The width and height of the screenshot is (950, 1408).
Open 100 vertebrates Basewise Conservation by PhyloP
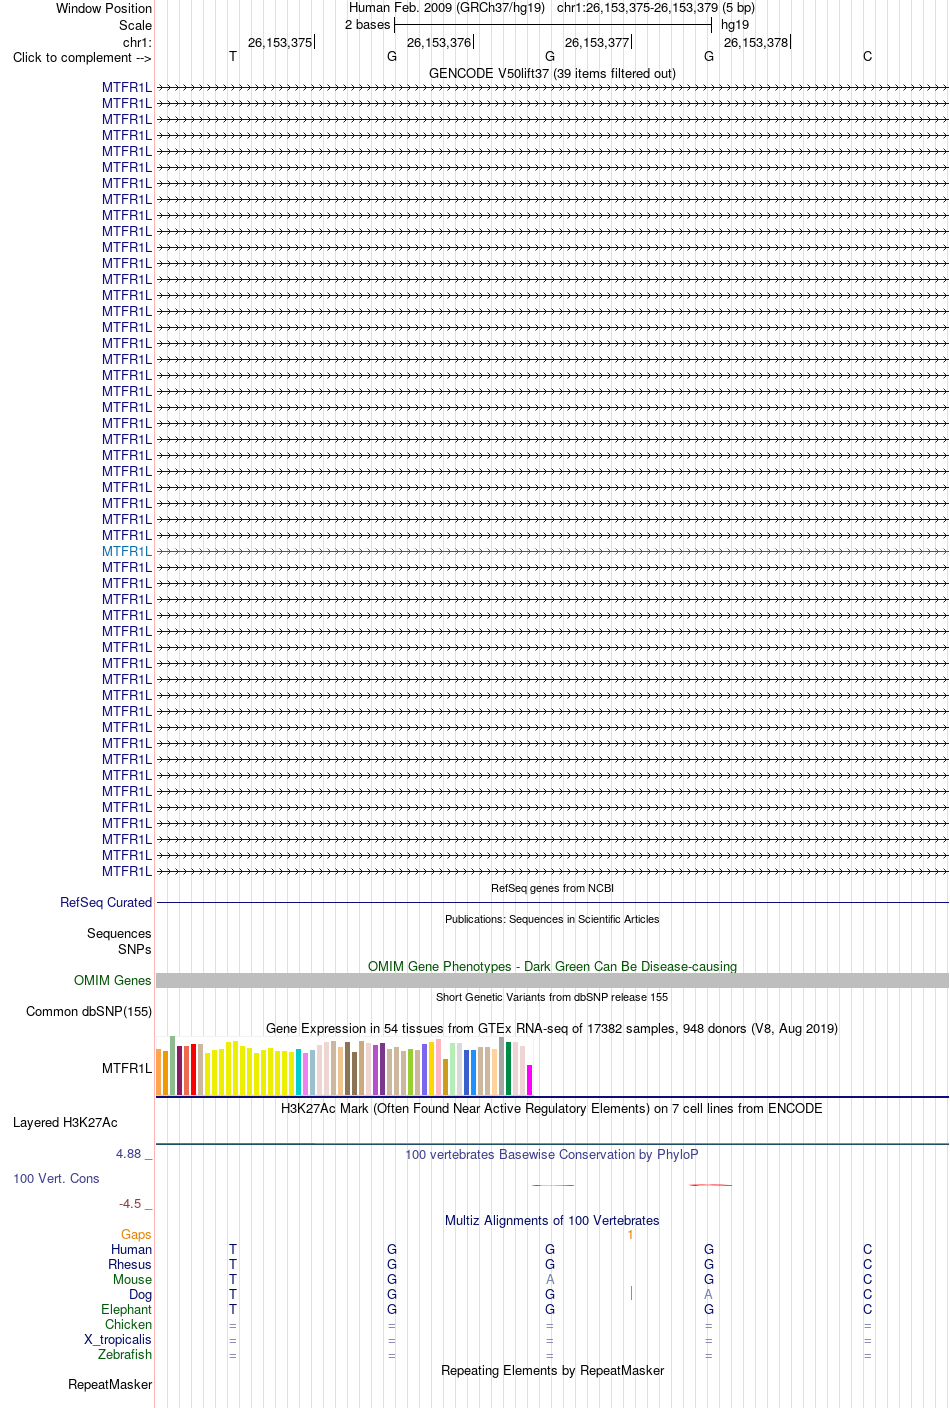coord(552,1154)
